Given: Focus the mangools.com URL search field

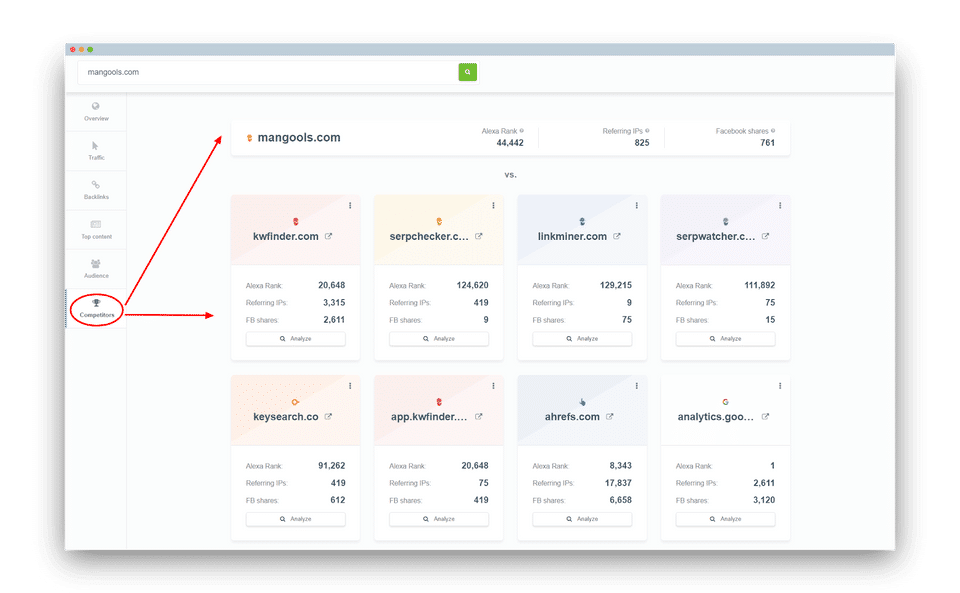Looking at the screenshot, I should pyautogui.click(x=268, y=72).
